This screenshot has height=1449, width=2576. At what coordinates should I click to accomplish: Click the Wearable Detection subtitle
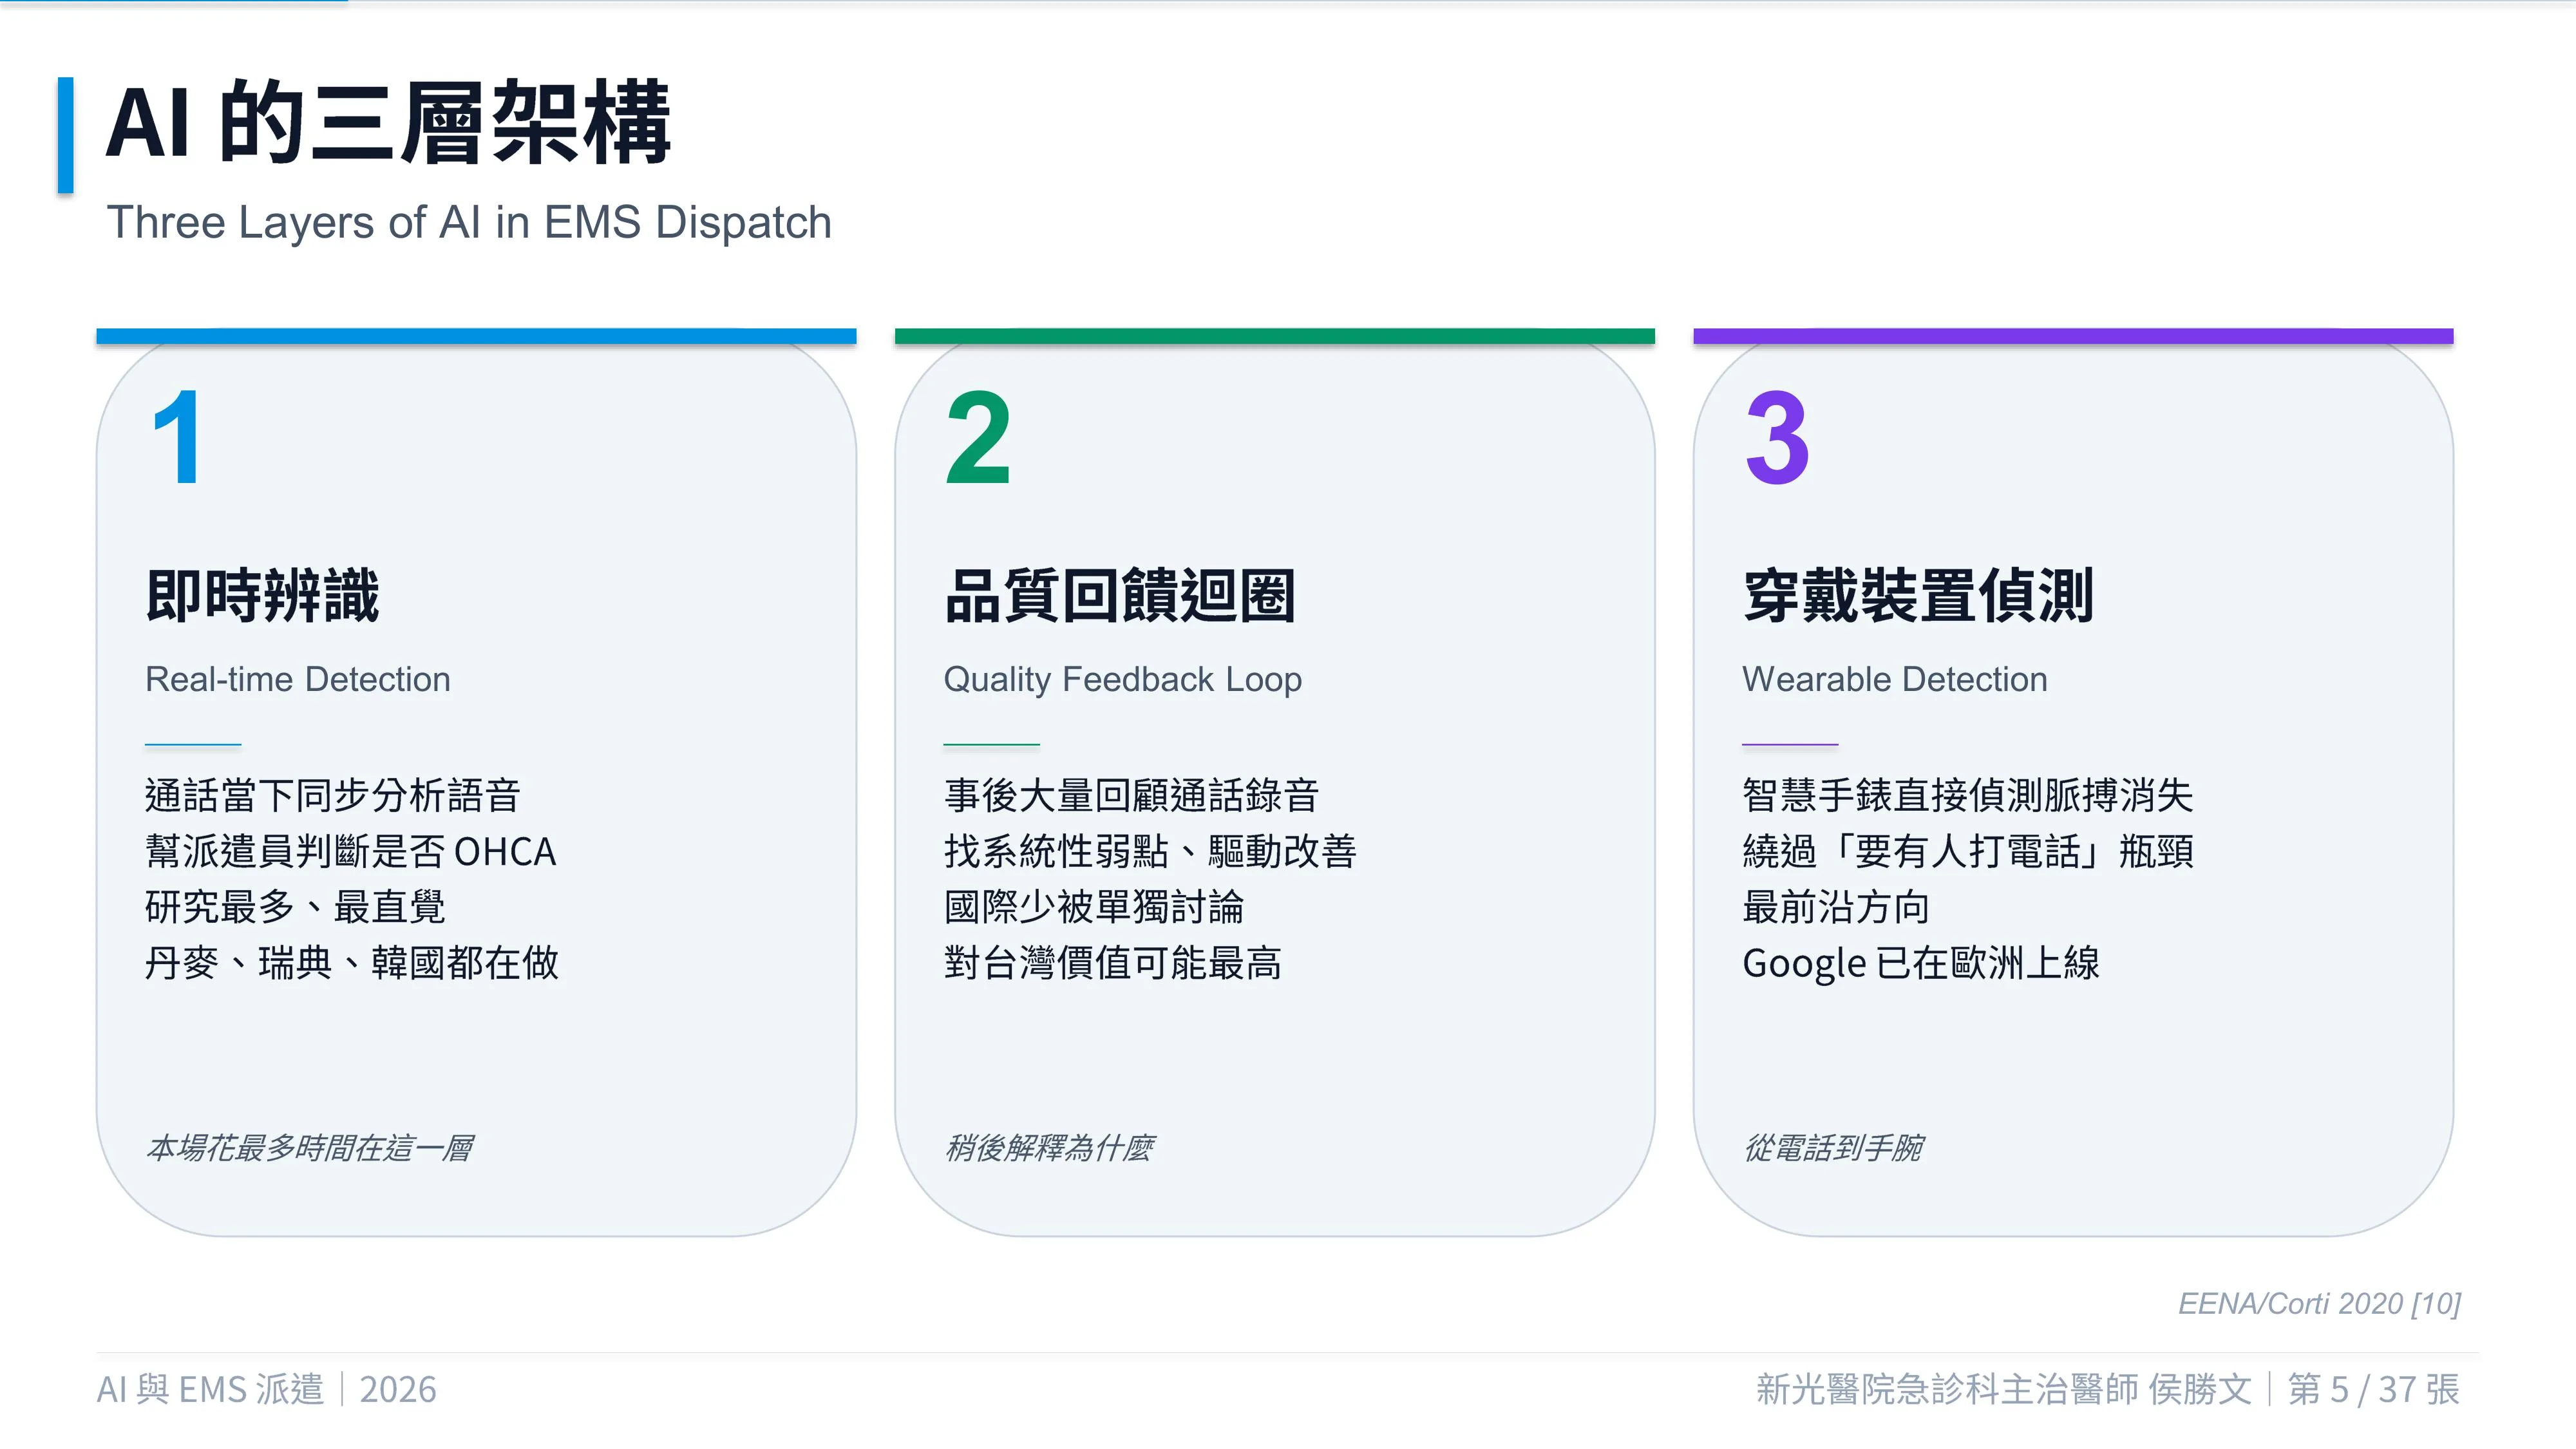(x=1895, y=679)
